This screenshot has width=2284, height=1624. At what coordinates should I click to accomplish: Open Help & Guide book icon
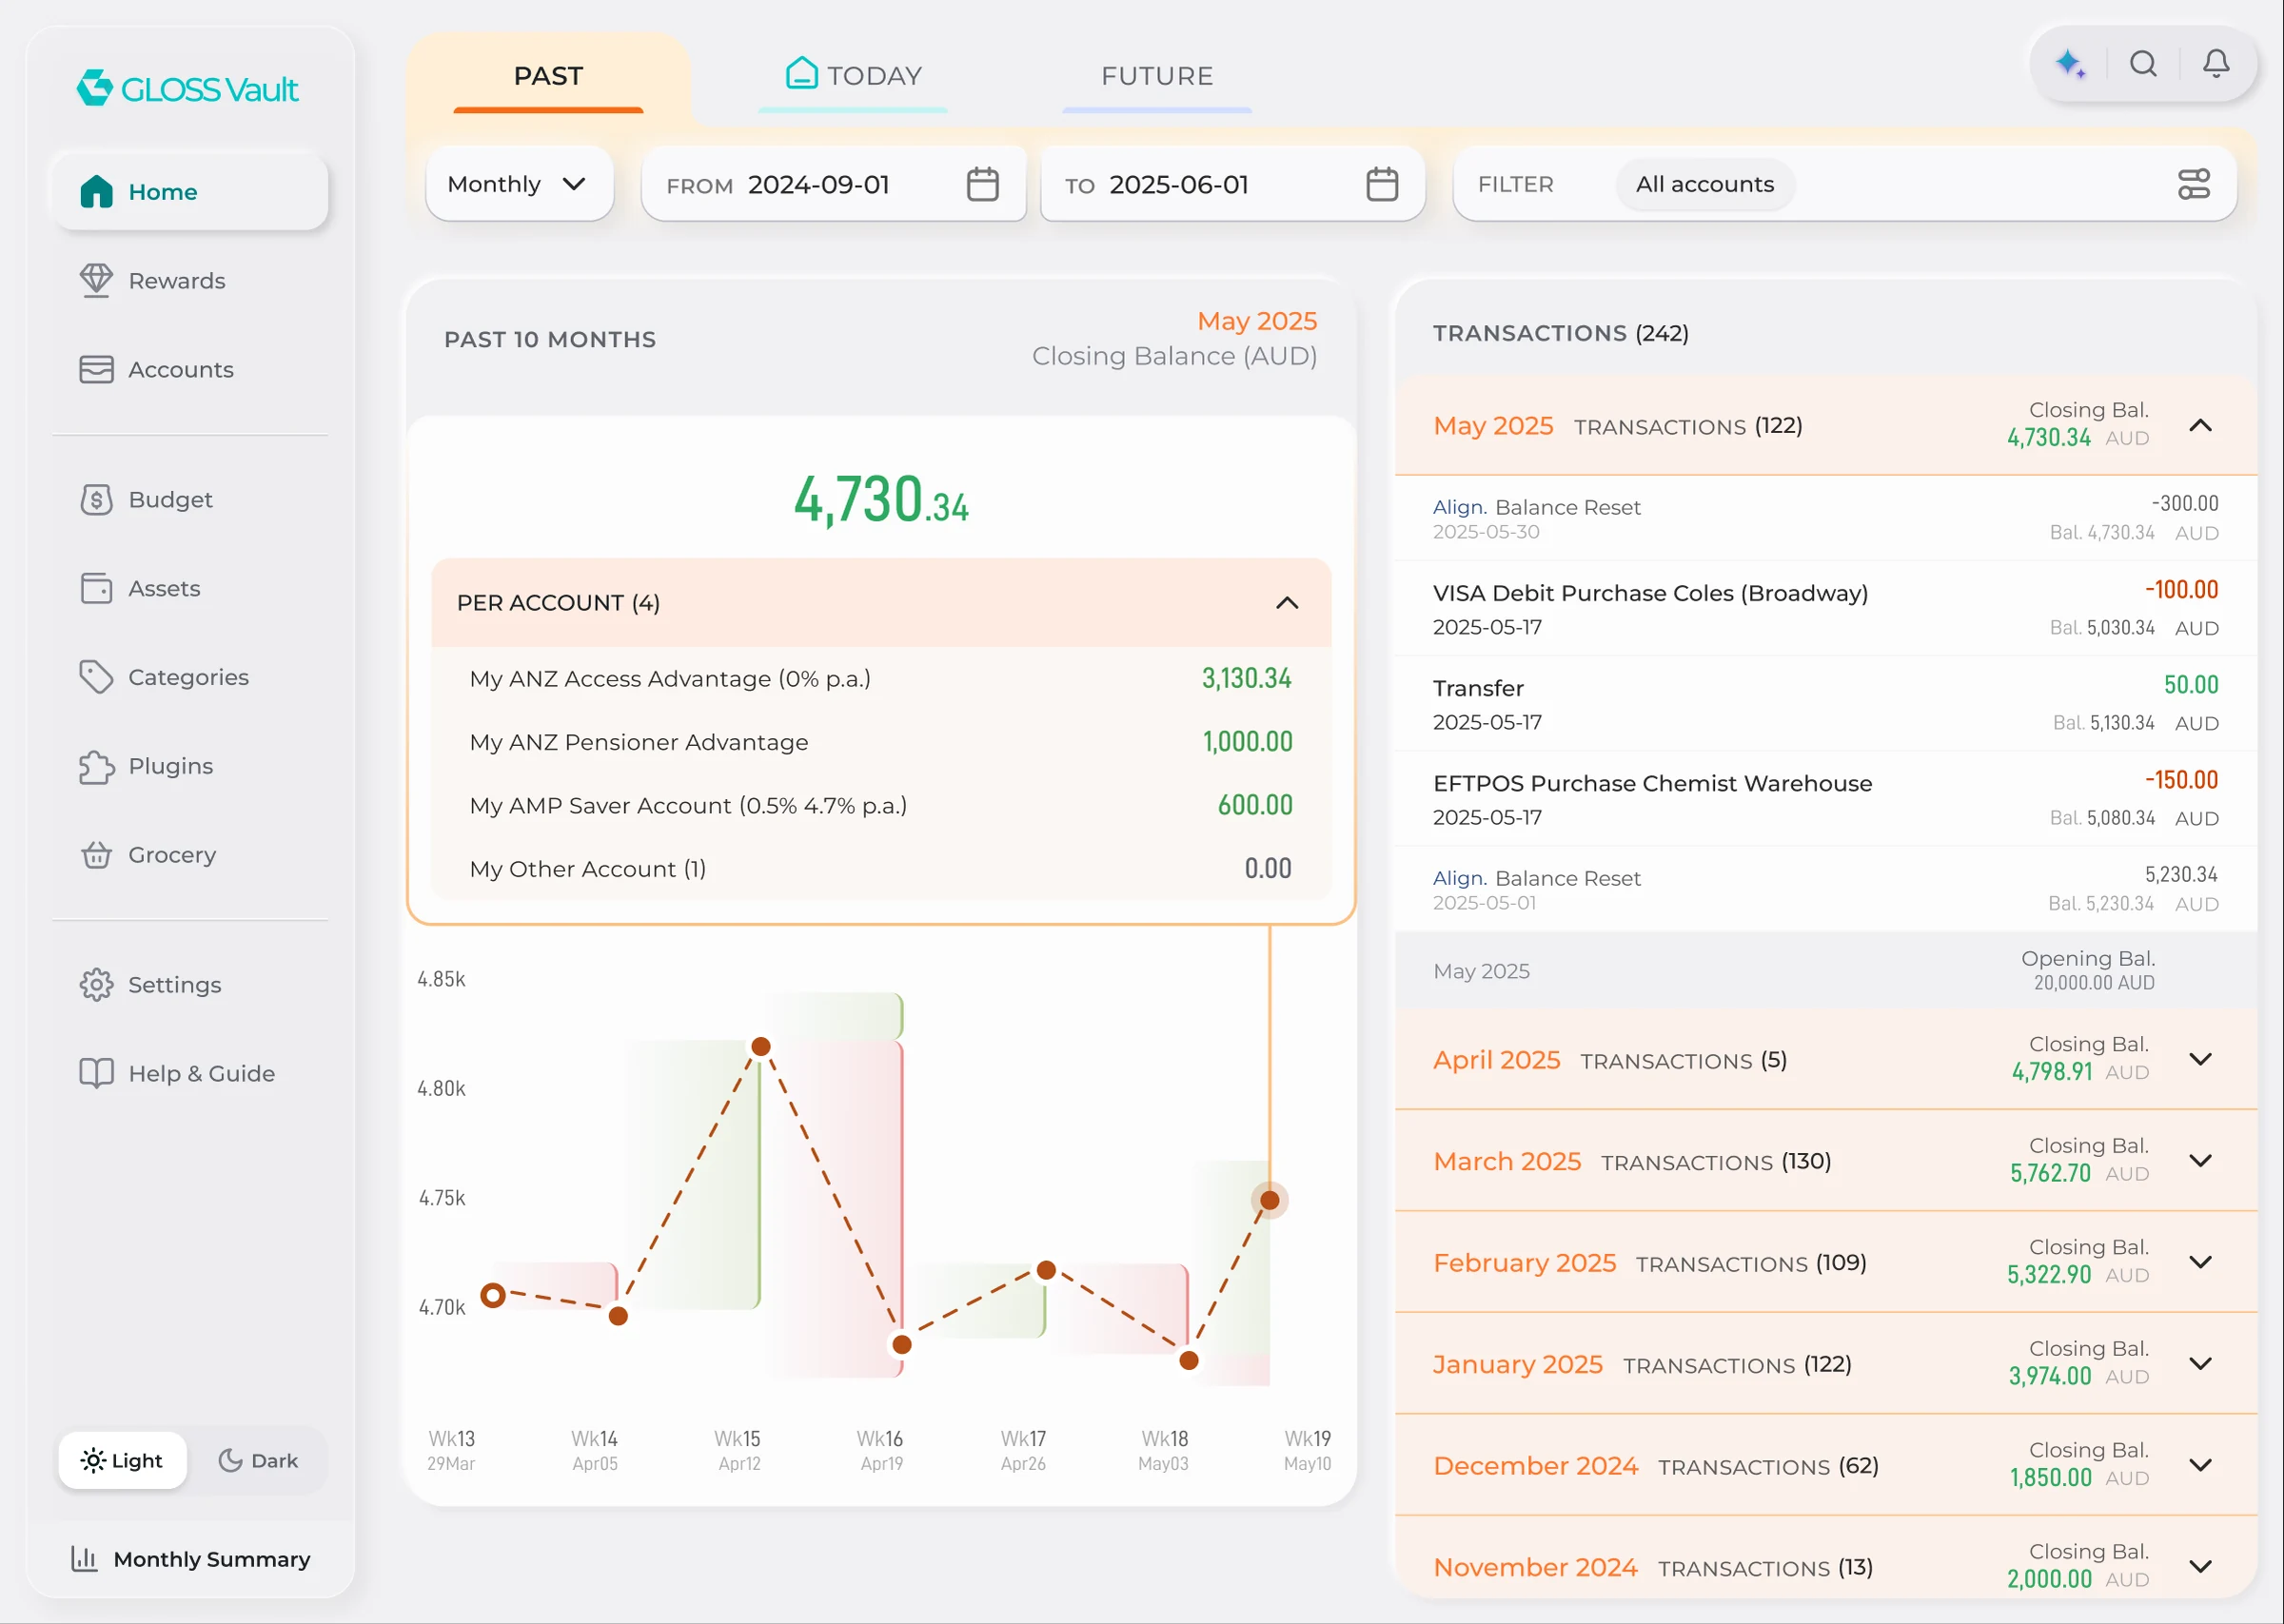96,1073
